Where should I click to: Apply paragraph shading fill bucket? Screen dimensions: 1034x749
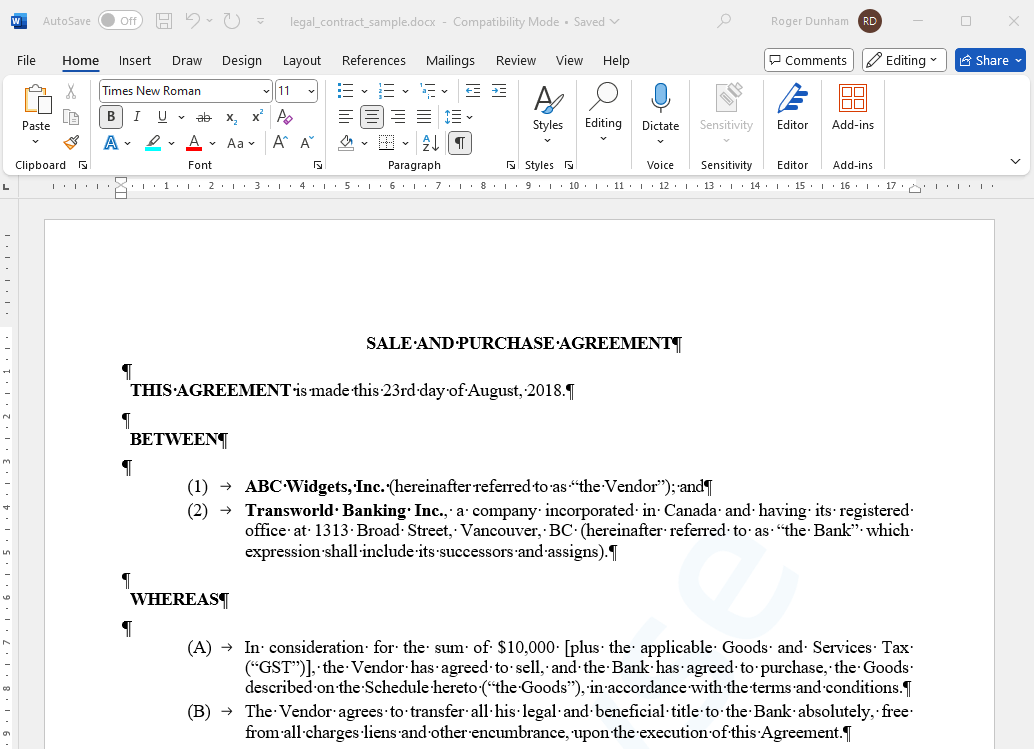pos(346,142)
